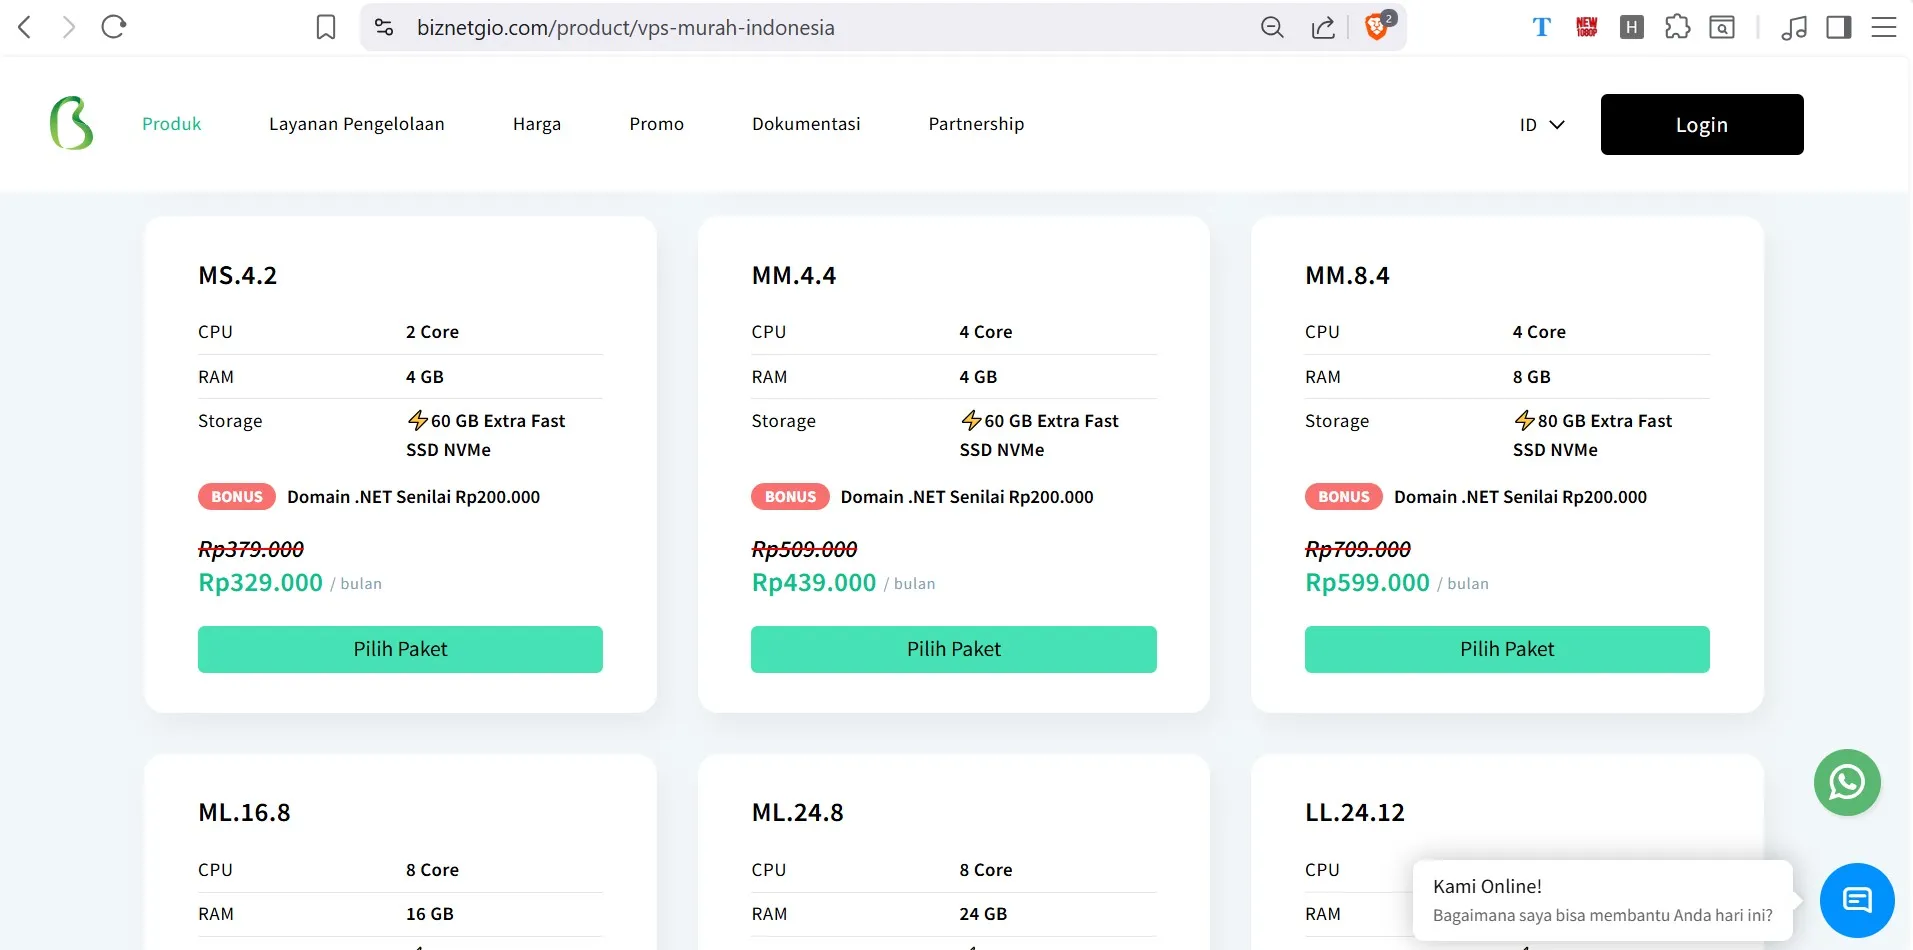Screen dimensions: 1913x950
Task: Open the browser hamburger menu
Action: pyautogui.click(x=1884, y=27)
